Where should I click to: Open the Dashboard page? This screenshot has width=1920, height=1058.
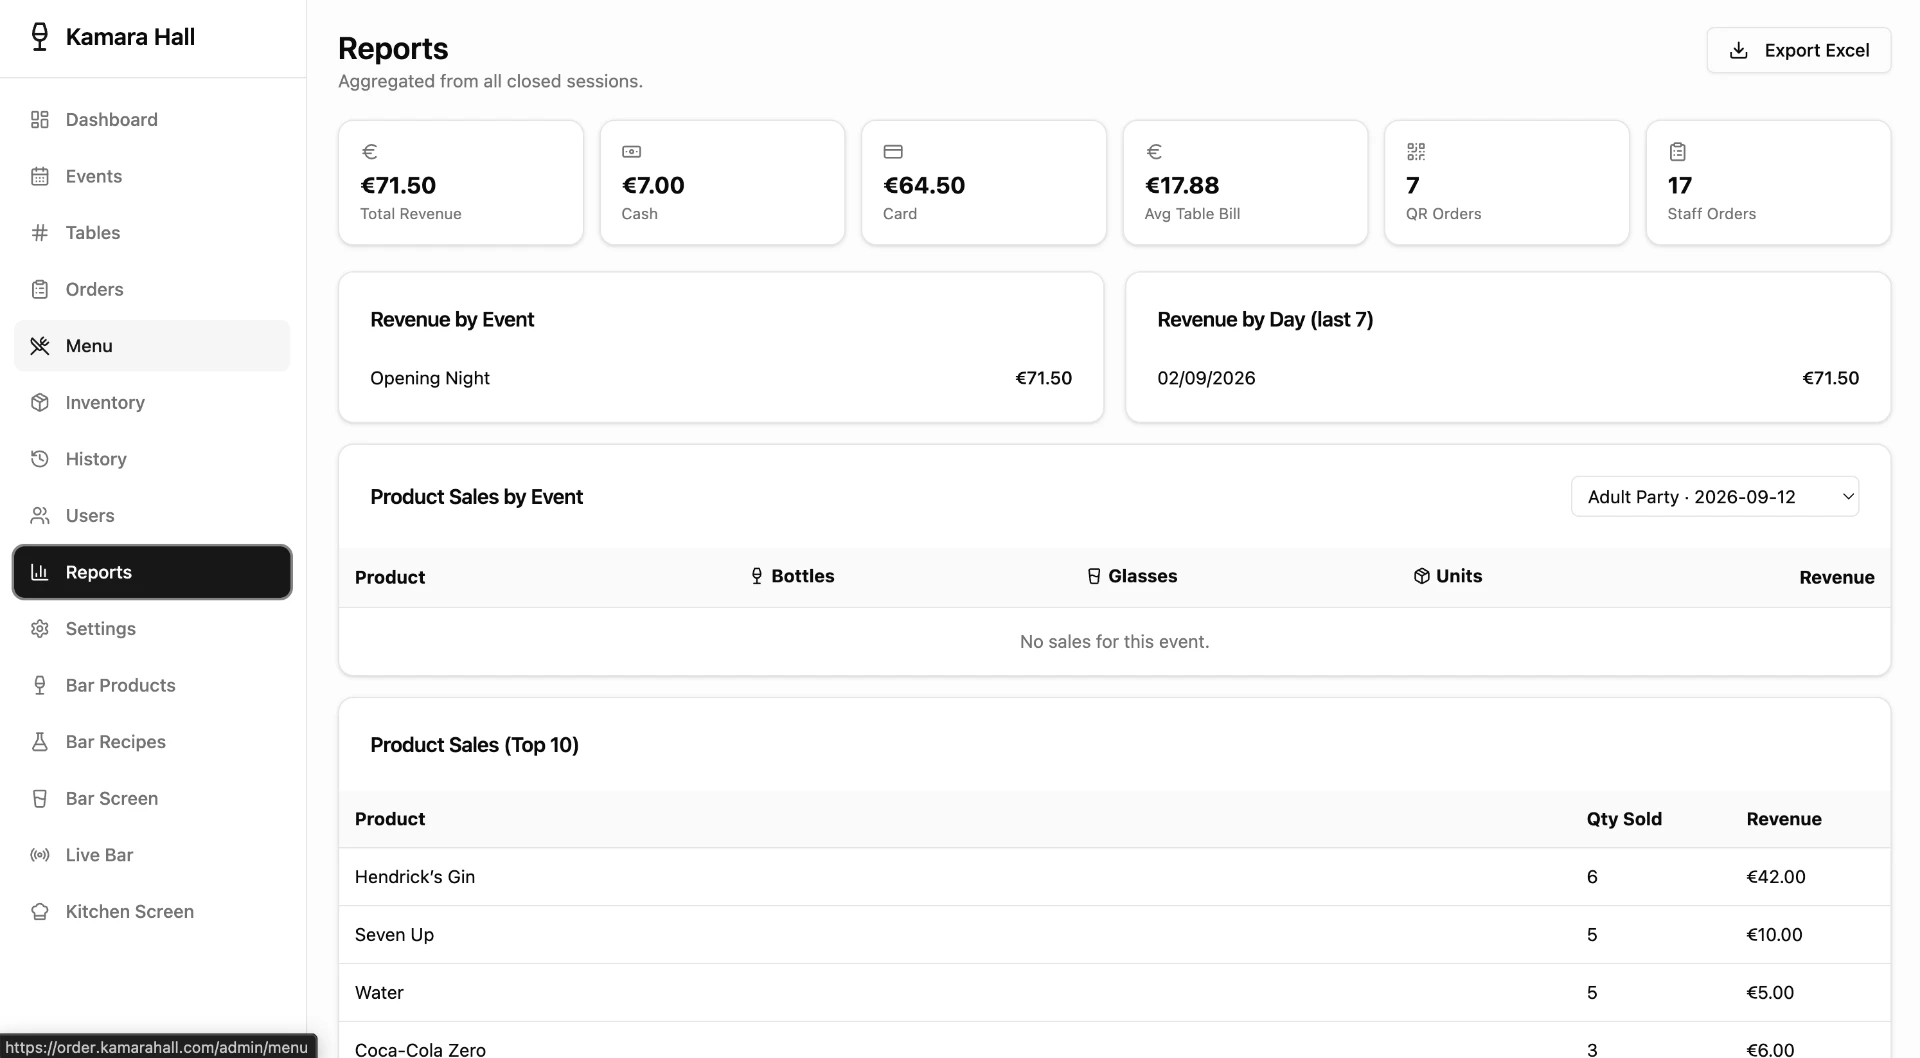[152, 120]
